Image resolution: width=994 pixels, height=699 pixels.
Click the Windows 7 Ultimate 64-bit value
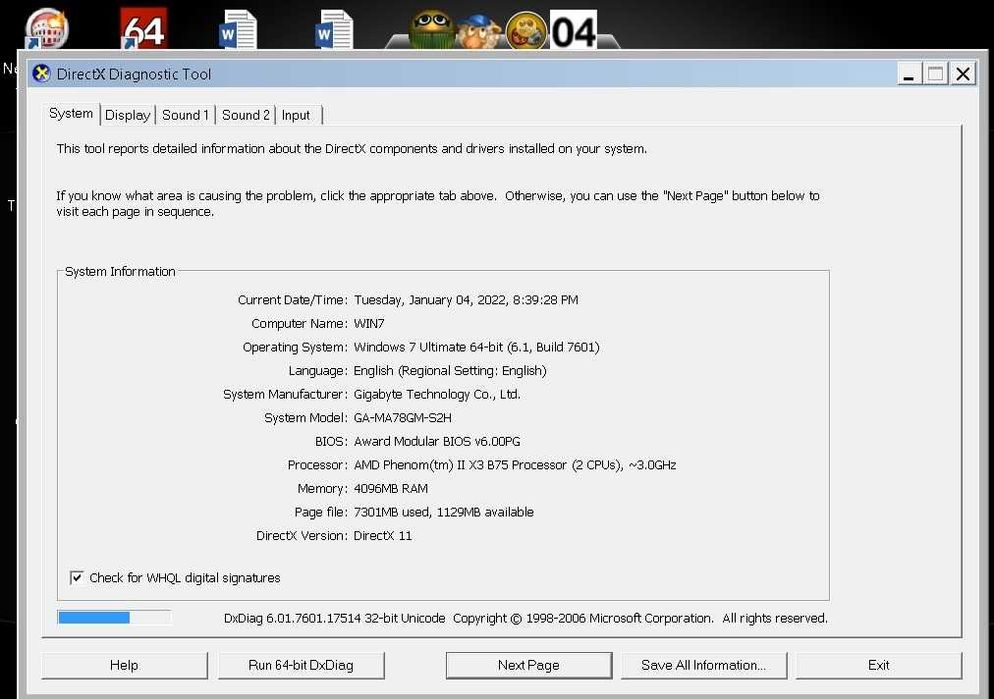477,347
